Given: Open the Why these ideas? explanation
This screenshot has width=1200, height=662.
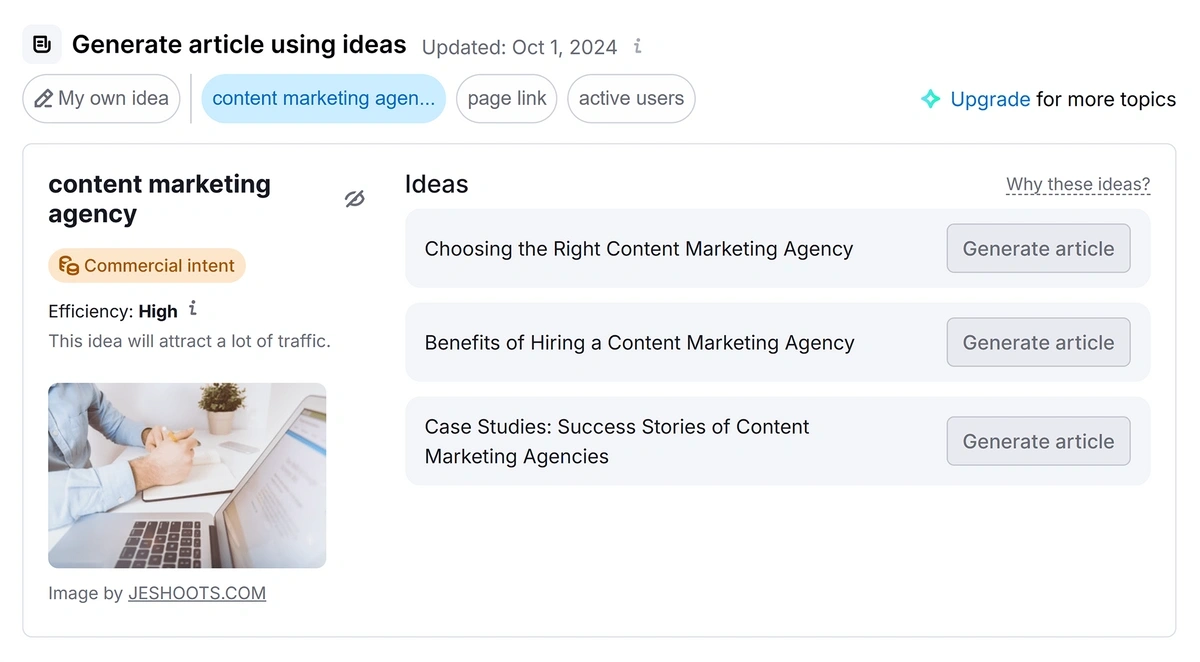Looking at the screenshot, I should [x=1078, y=184].
